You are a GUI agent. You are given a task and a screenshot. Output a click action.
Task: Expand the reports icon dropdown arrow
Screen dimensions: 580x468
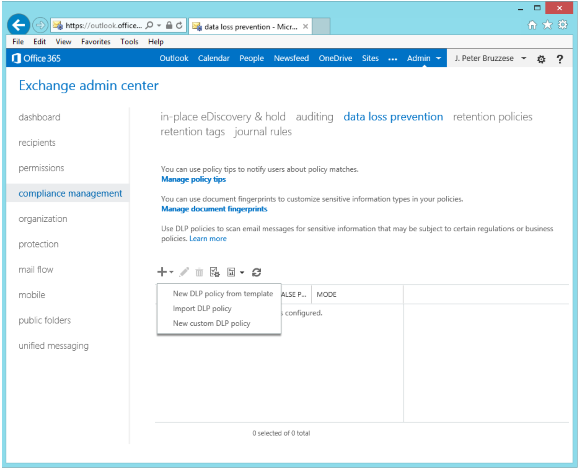(x=242, y=273)
